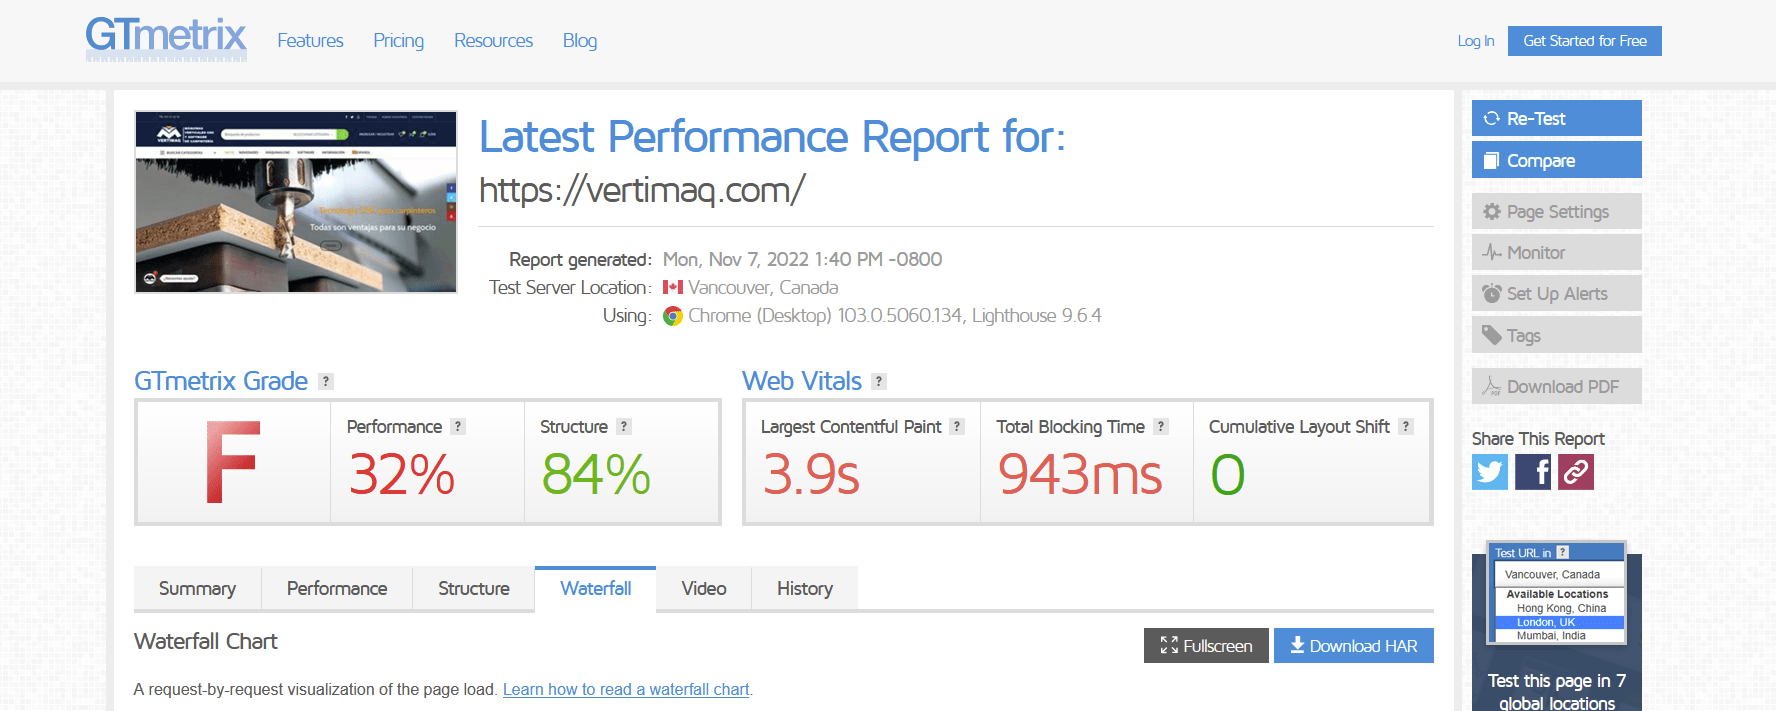Image resolution: width=1776 pixels, height=711 pixels.
Task: Click the Re-Test button
Action: point(1557,118)
